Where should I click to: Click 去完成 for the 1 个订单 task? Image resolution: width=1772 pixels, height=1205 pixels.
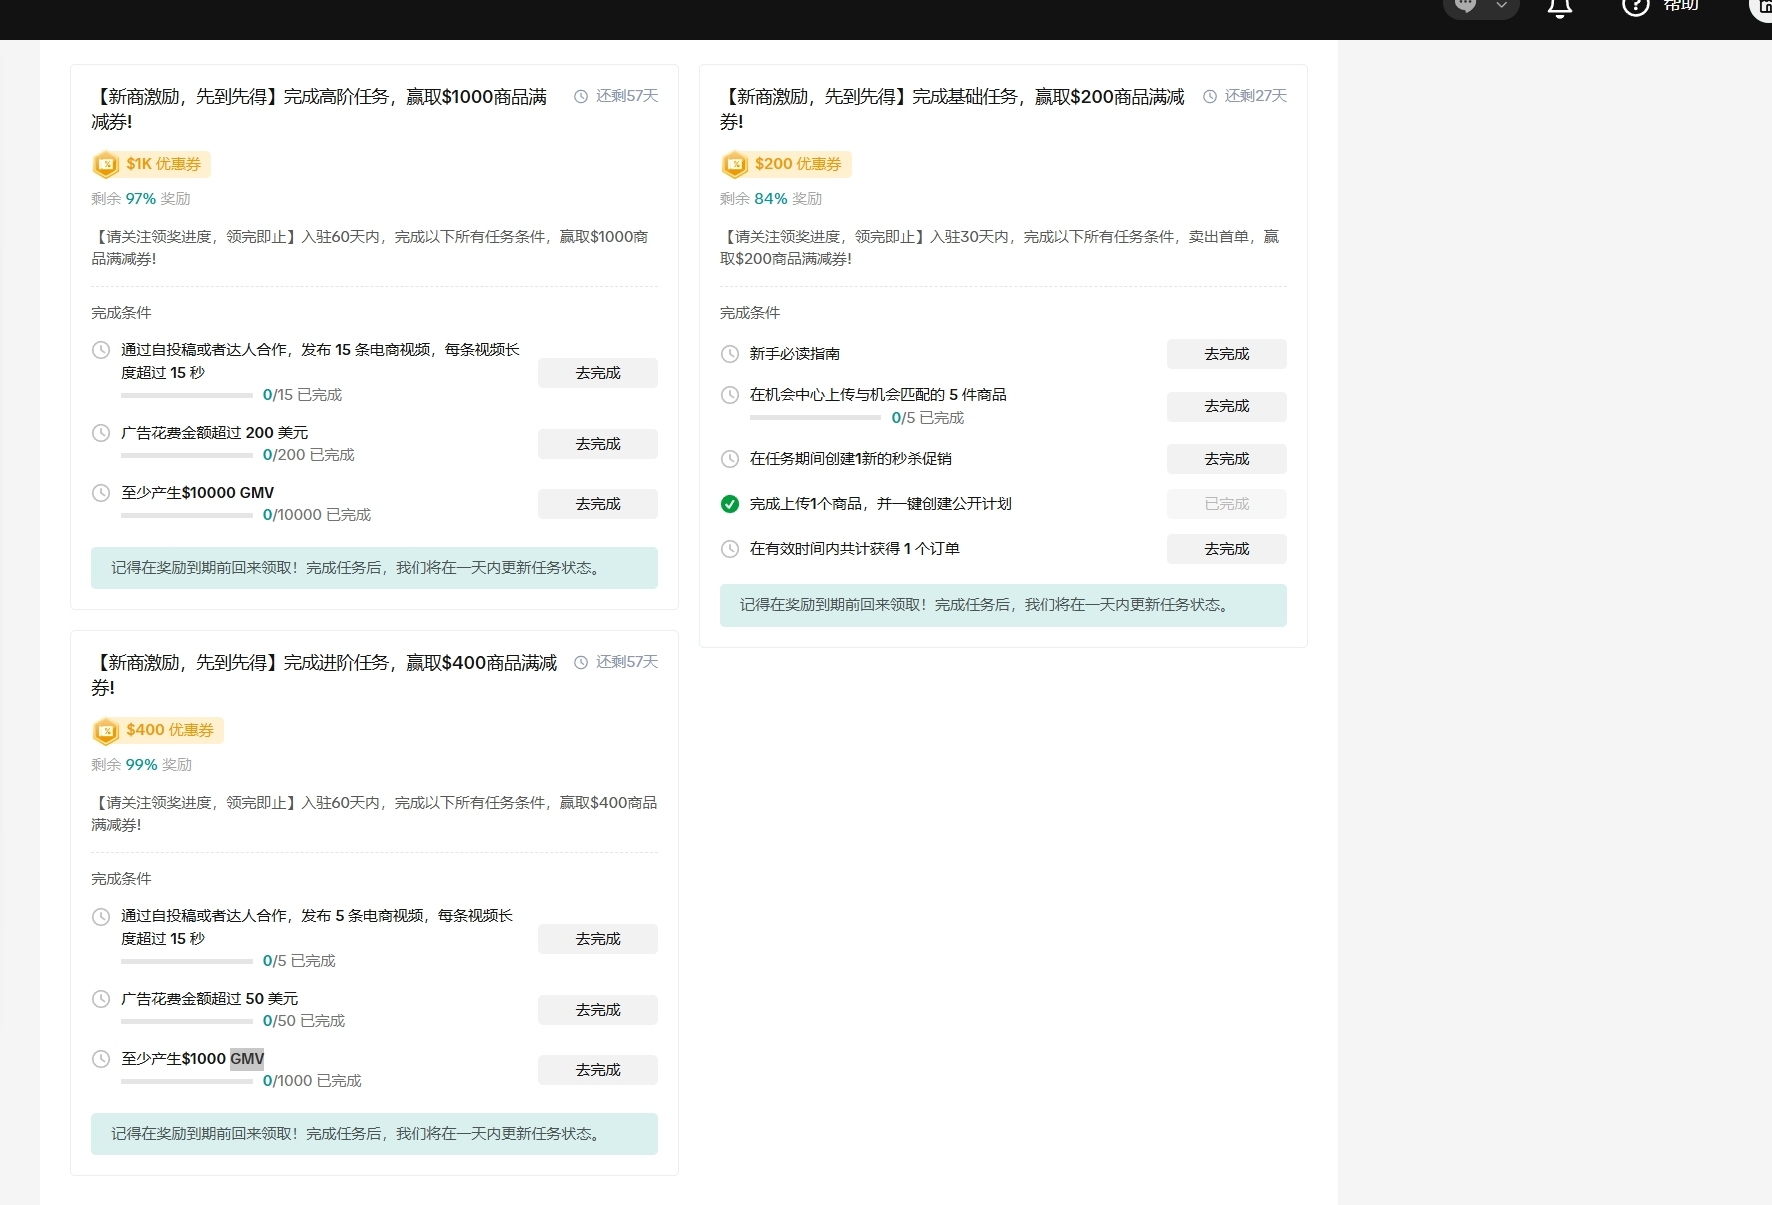pos(1227,549)
